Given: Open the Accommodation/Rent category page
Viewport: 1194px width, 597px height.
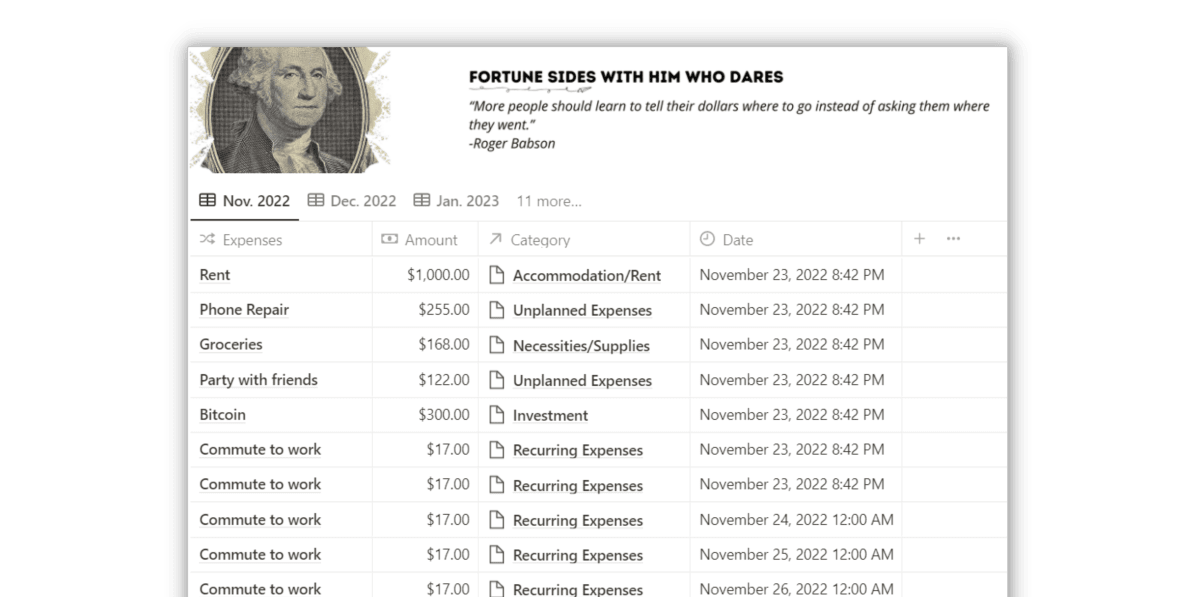Looking at the screenshot, I should [x=586, y=276].
